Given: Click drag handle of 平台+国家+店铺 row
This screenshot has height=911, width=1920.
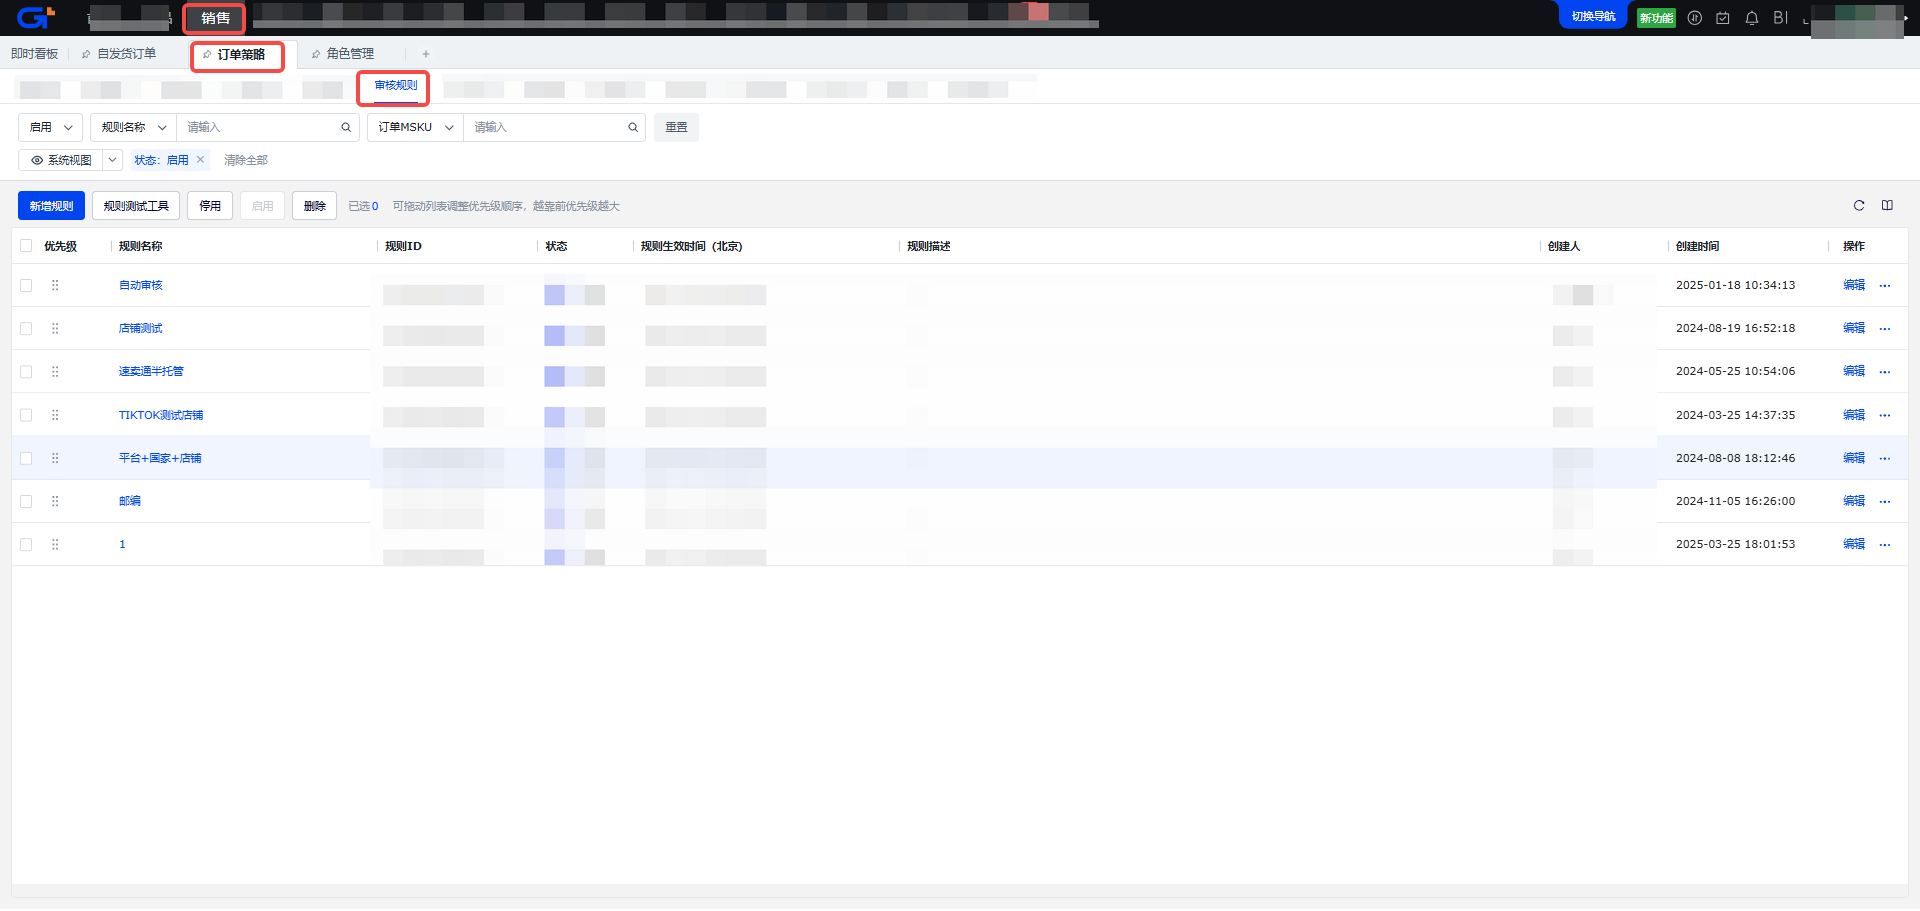Looking at the screenshot, I should pos(55,458).
